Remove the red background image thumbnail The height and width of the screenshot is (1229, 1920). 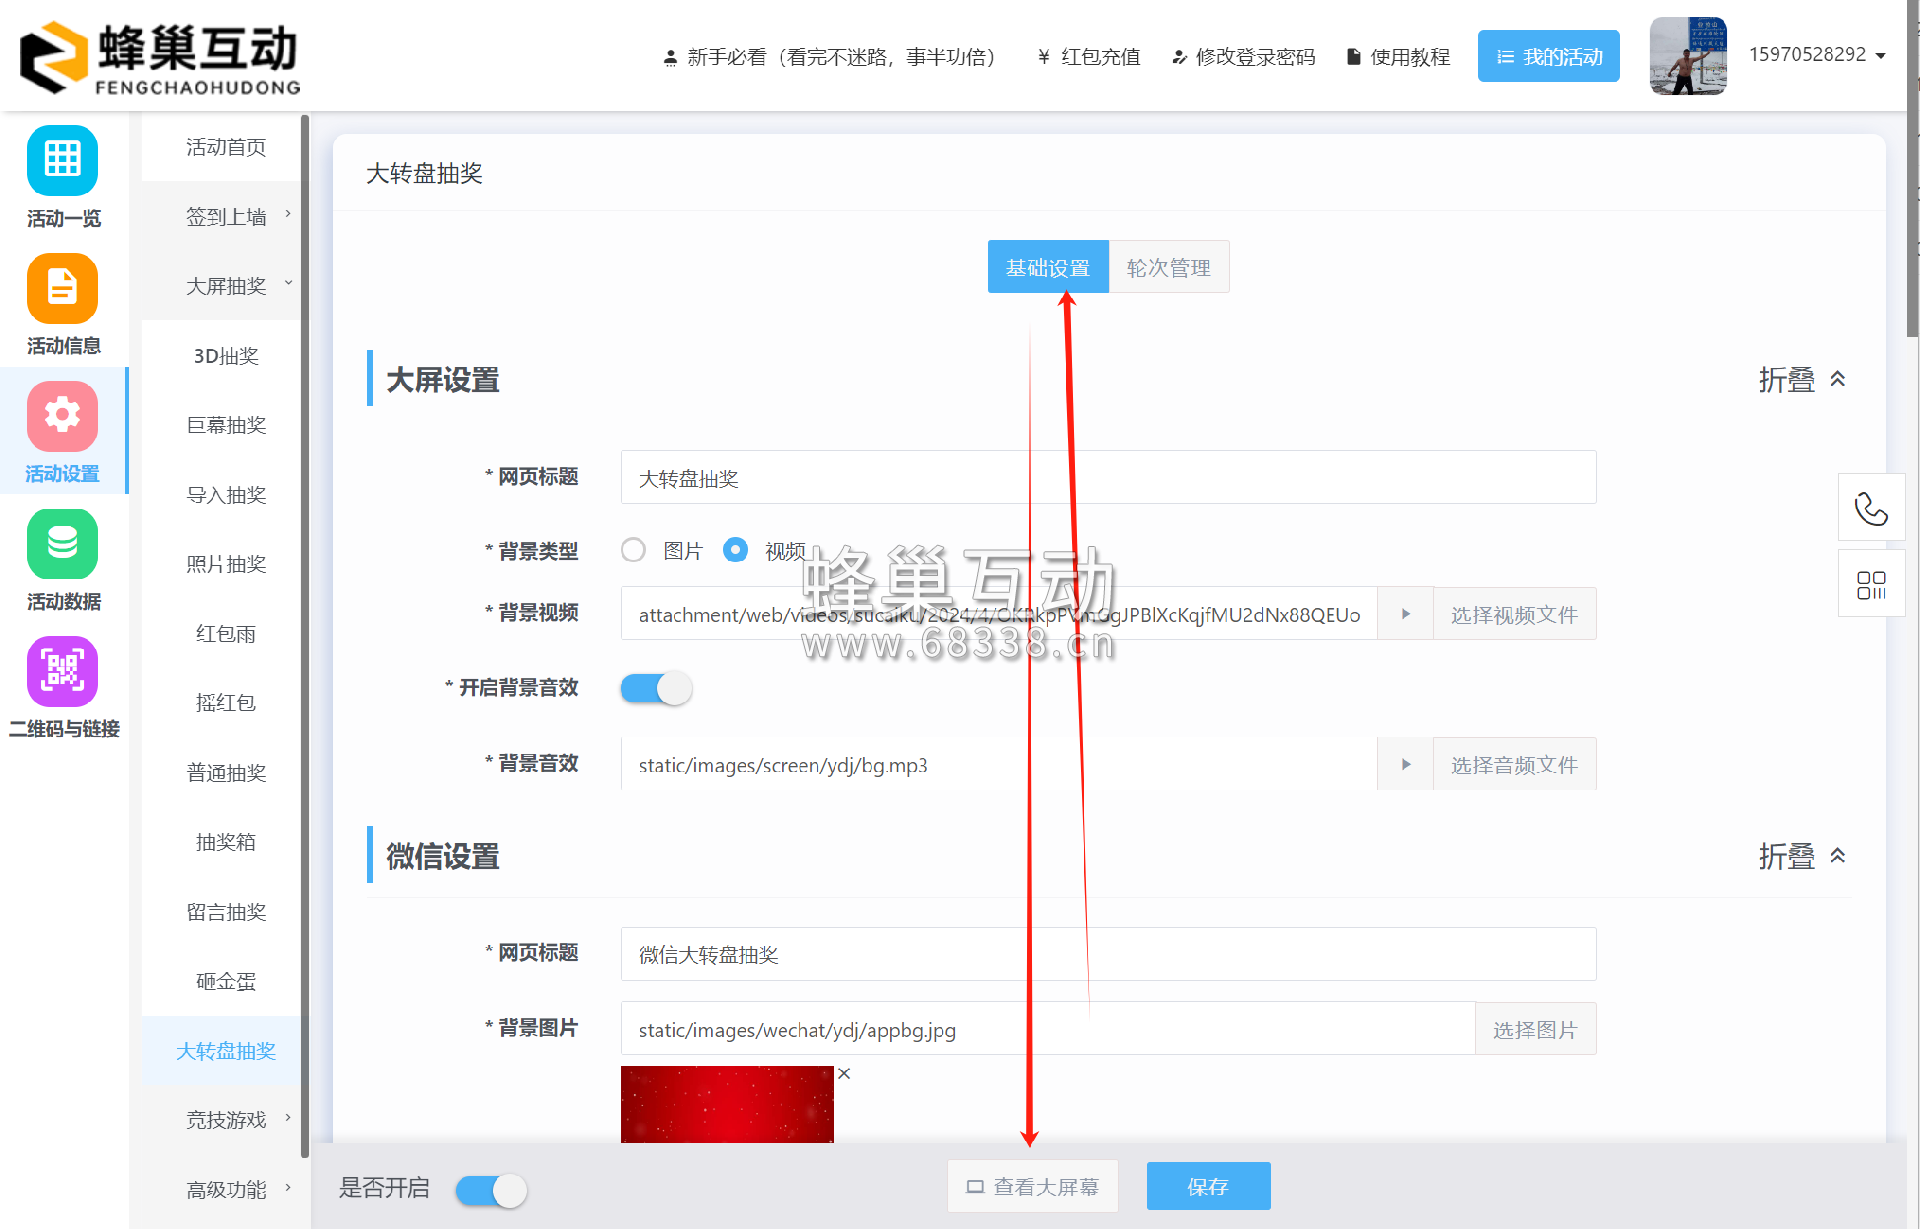coord(844,1073)
